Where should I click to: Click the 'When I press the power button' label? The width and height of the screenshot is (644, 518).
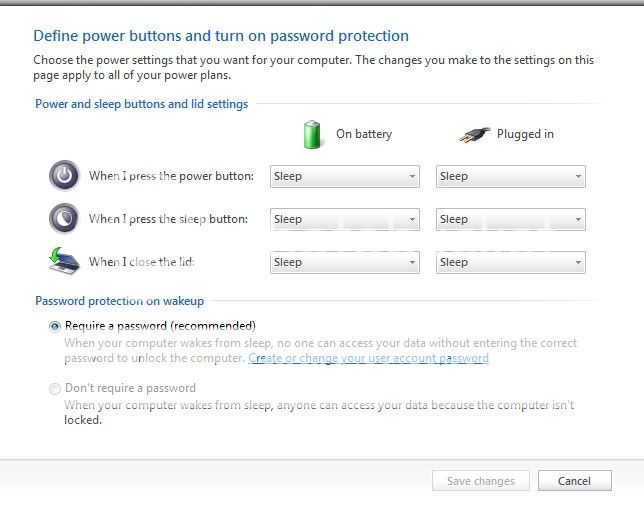click(x=171, y=177)
